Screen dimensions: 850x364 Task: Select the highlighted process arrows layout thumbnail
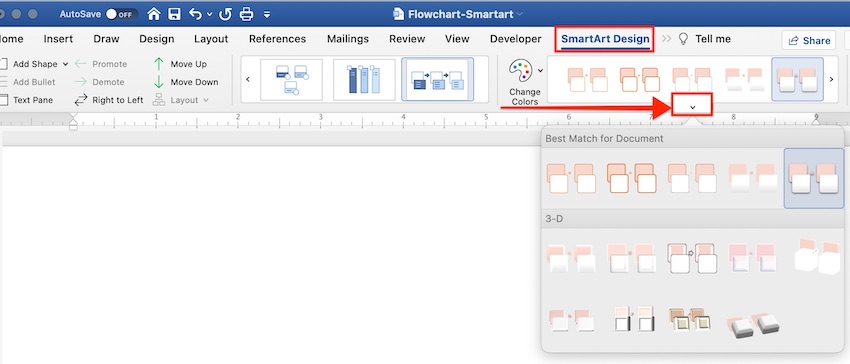[437, 80]
